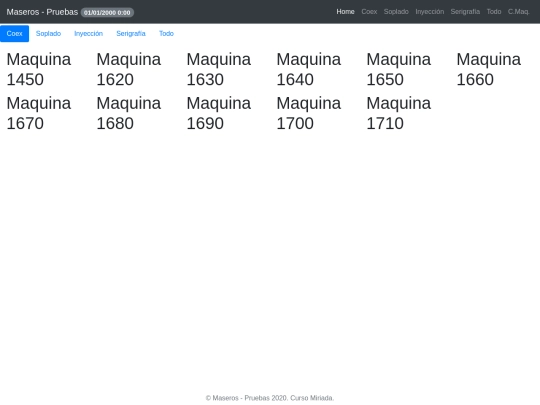Switch to the Inyección pill tab
Screen dimensions: 540x405
(x=89, y=33)
